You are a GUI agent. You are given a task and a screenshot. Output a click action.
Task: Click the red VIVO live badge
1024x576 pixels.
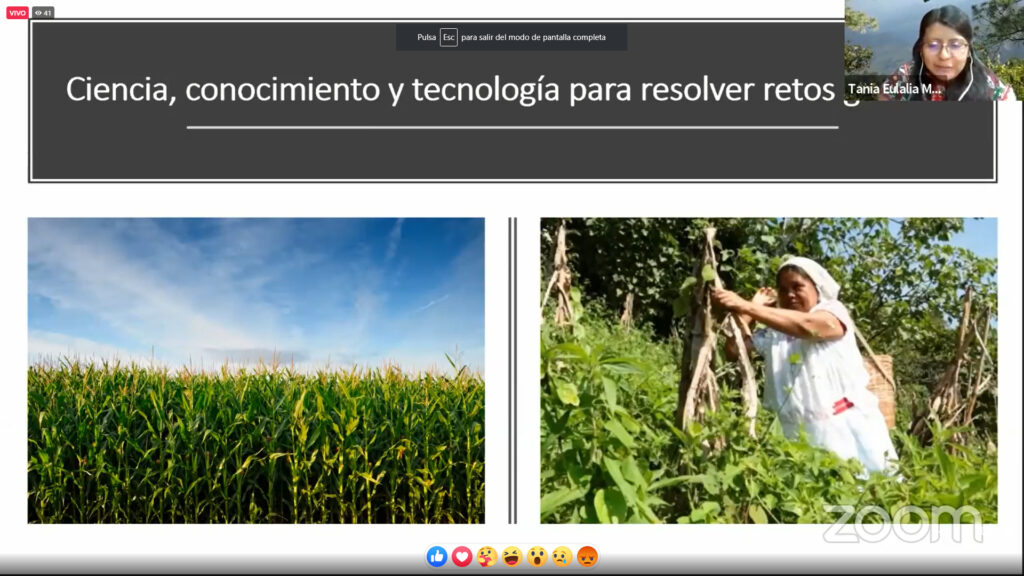[x=17, y=13]
